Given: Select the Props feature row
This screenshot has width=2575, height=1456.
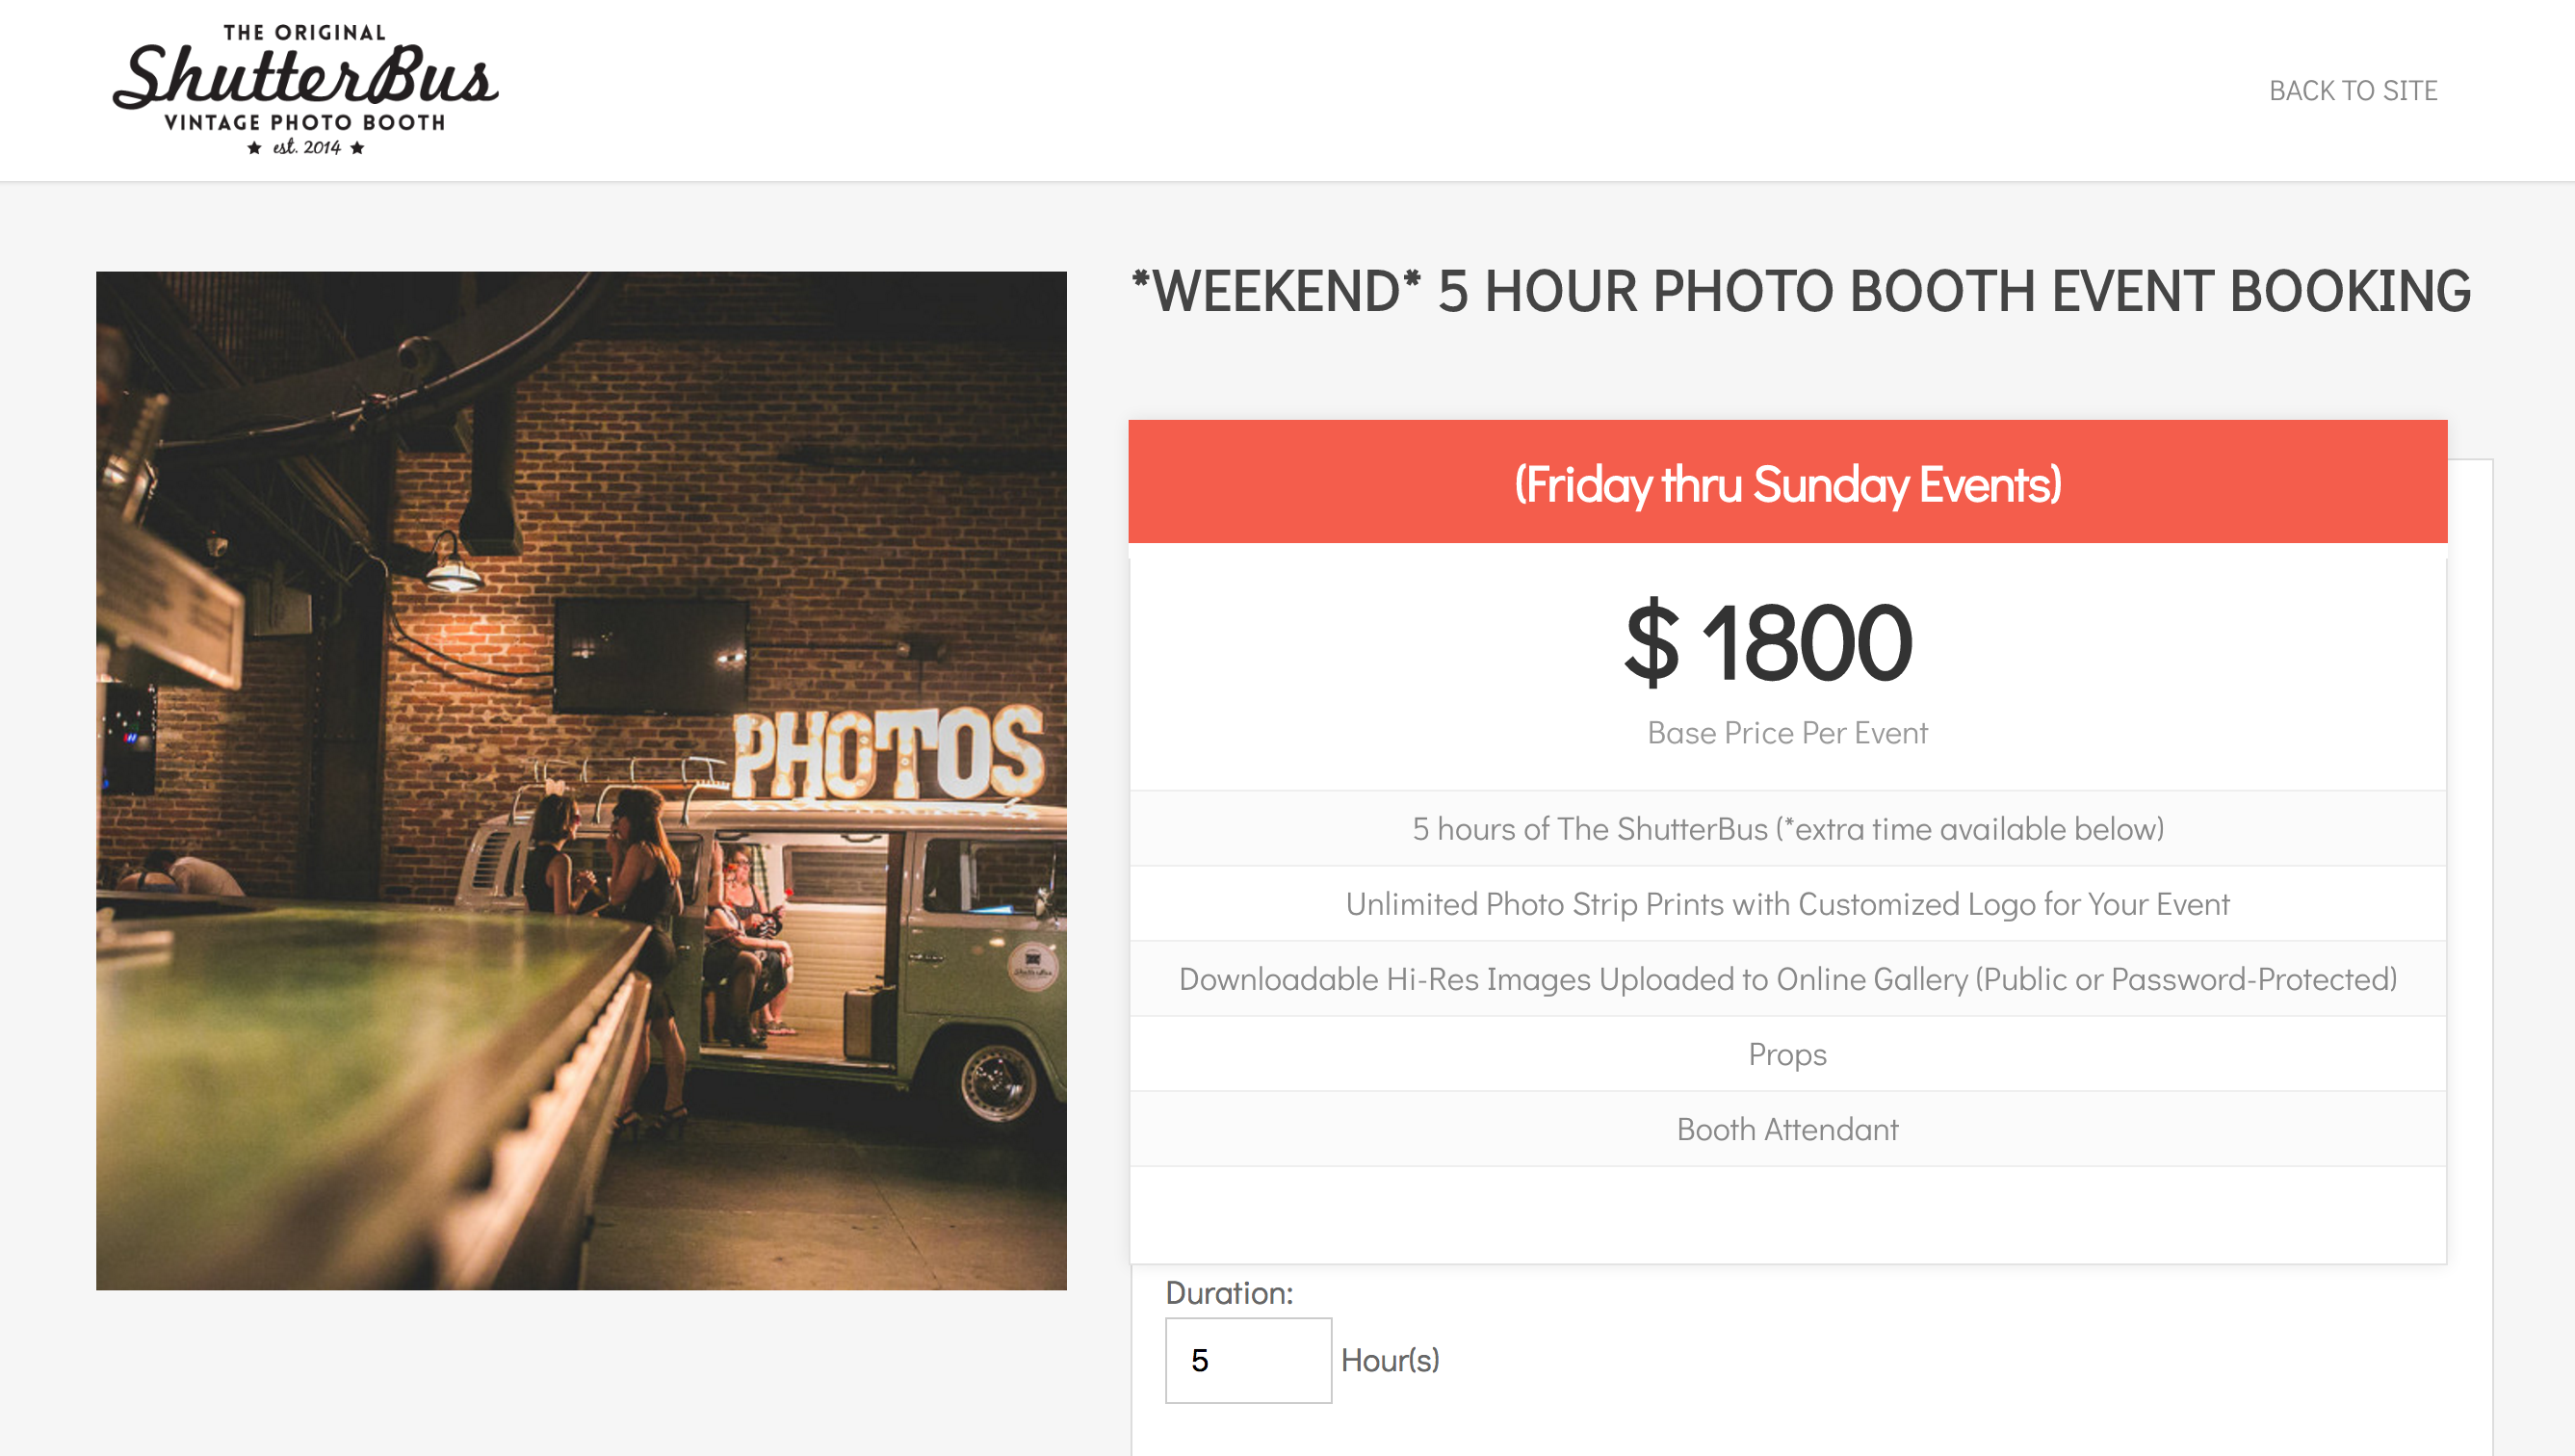Looking at the screenshot, I should coord(1787,1054).
